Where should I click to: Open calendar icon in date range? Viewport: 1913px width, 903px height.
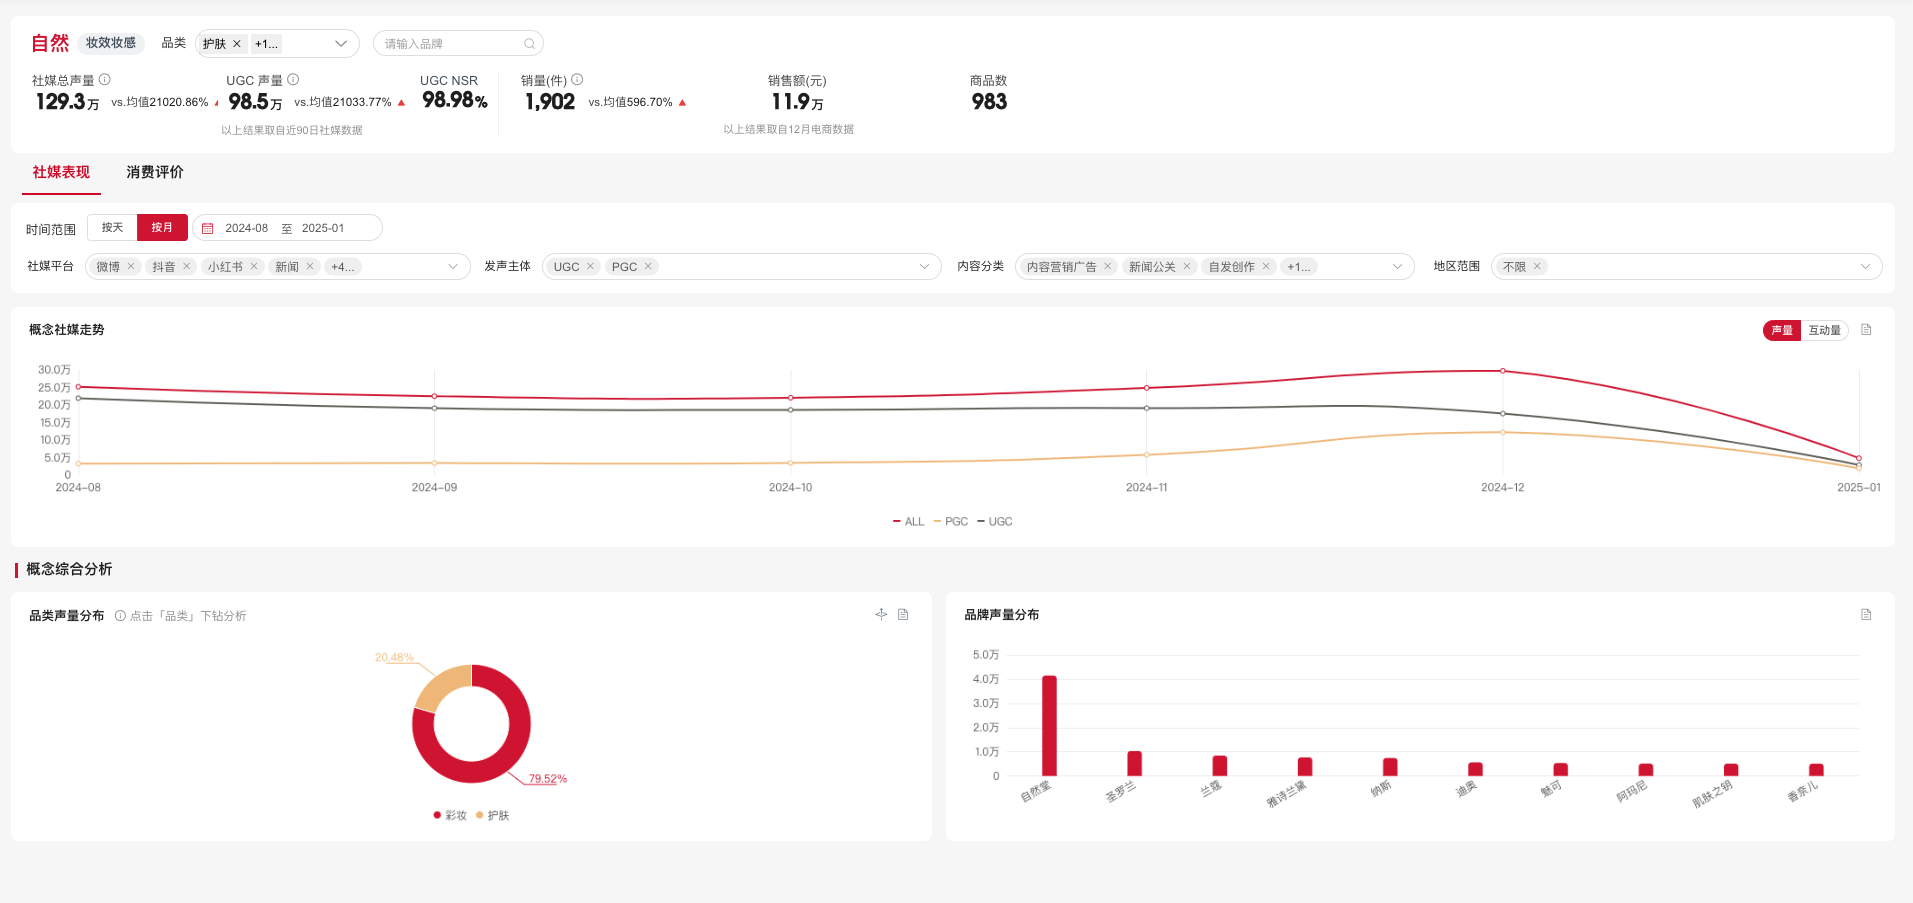click(208, 229)
